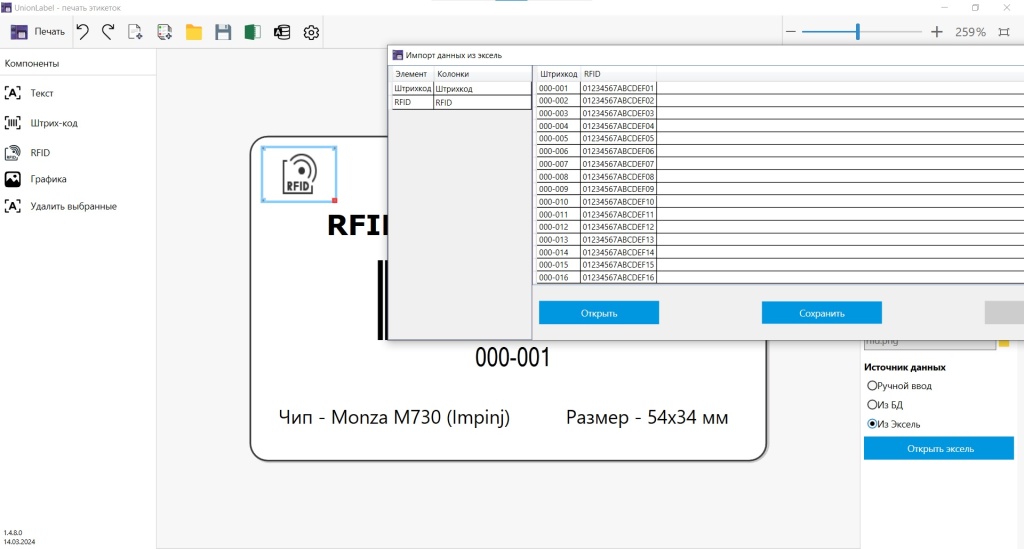Select cell 01234567ABCDEF08
1024x549 pixels.
[618, 176]
